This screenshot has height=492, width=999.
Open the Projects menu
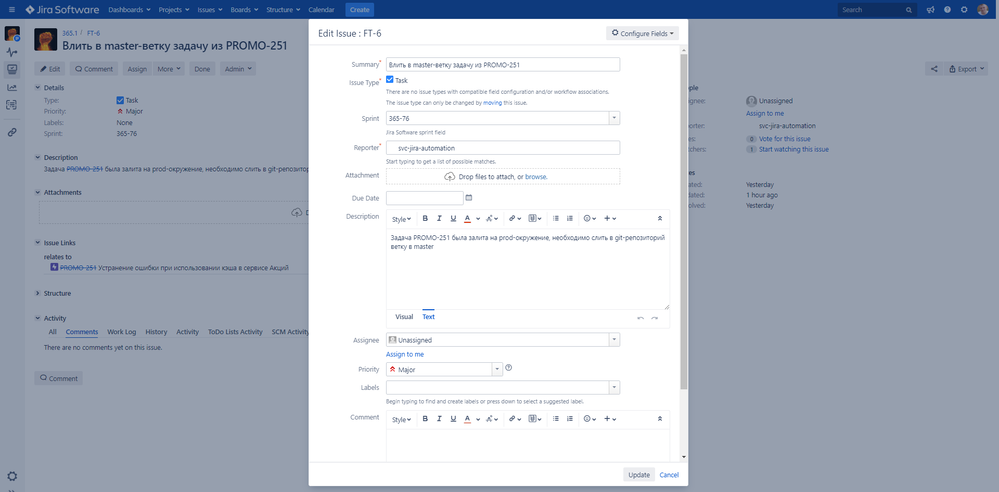(x=174, y=10)
